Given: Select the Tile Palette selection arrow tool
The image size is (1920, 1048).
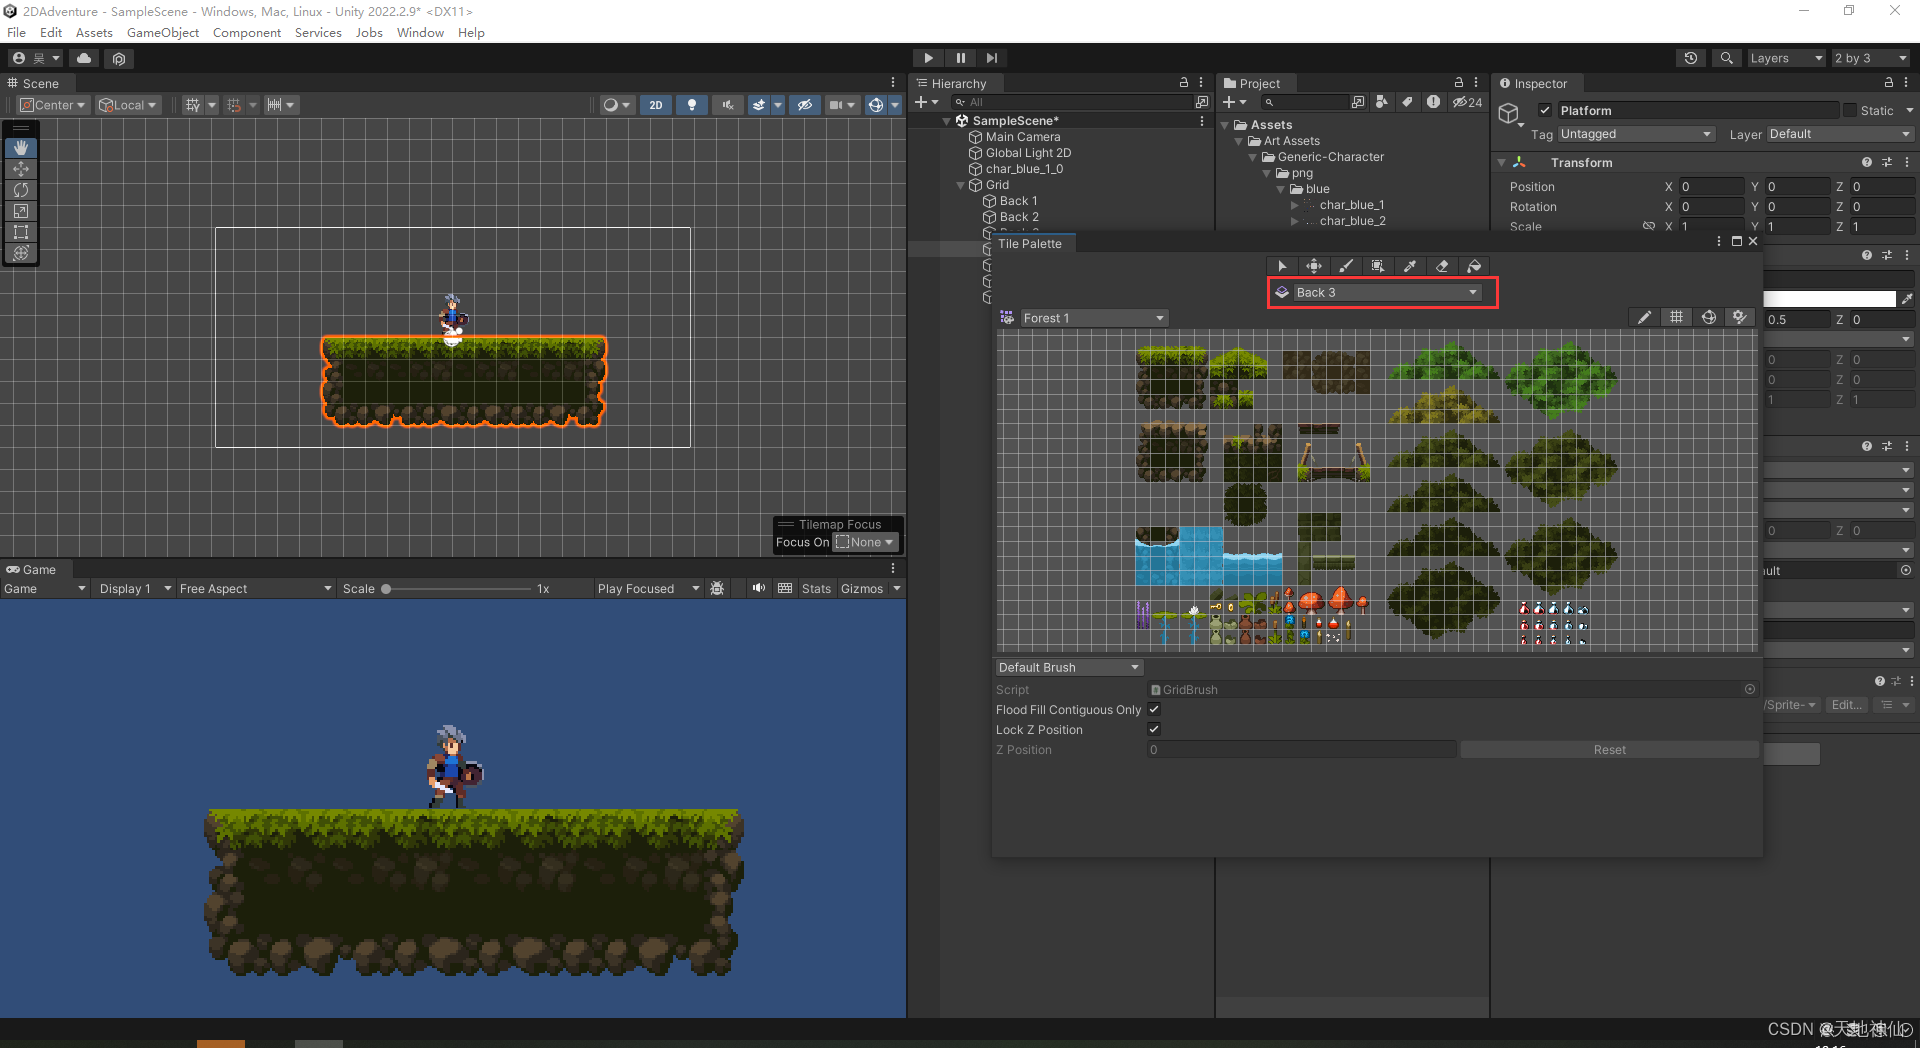Looking at the screenshot, I should click(1282, 266).
